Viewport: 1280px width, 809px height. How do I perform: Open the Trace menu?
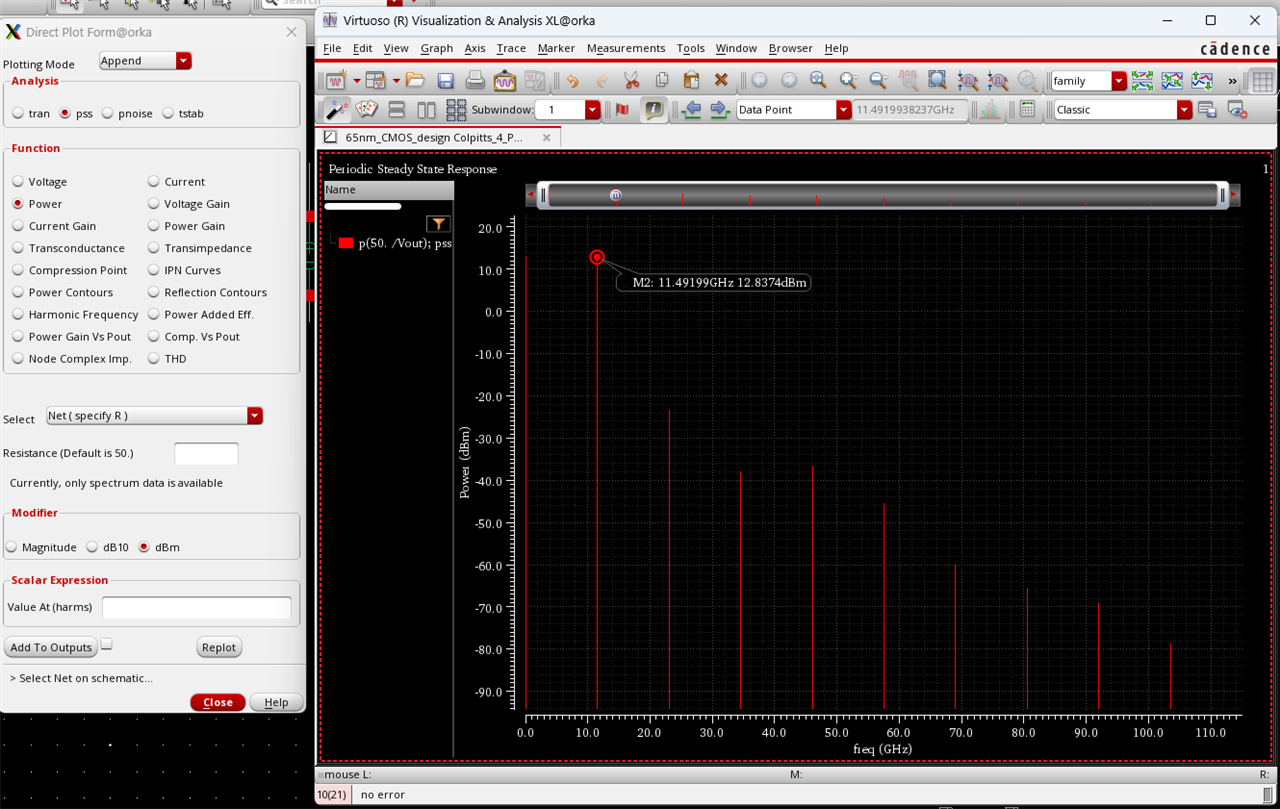(510, 48)
